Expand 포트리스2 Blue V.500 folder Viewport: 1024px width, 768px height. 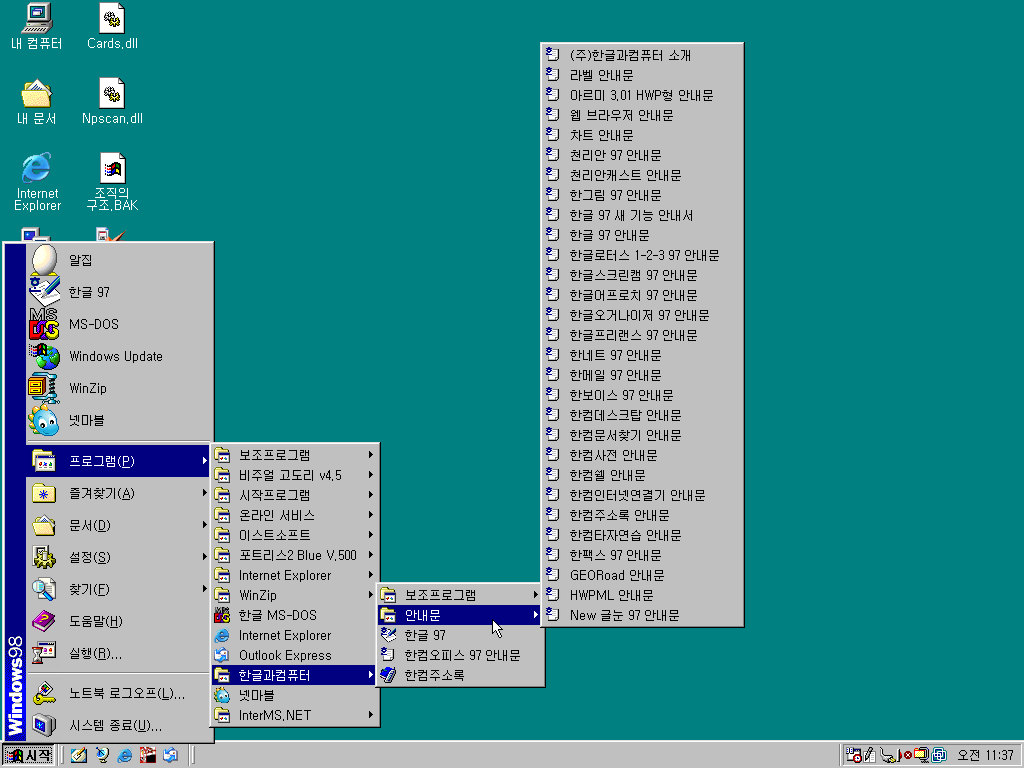295,555
